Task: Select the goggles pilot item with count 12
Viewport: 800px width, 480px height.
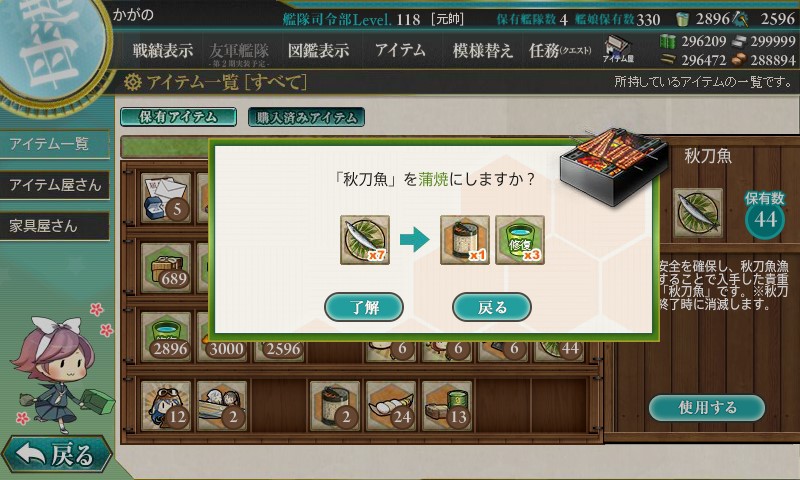Action: coord(166,406)
